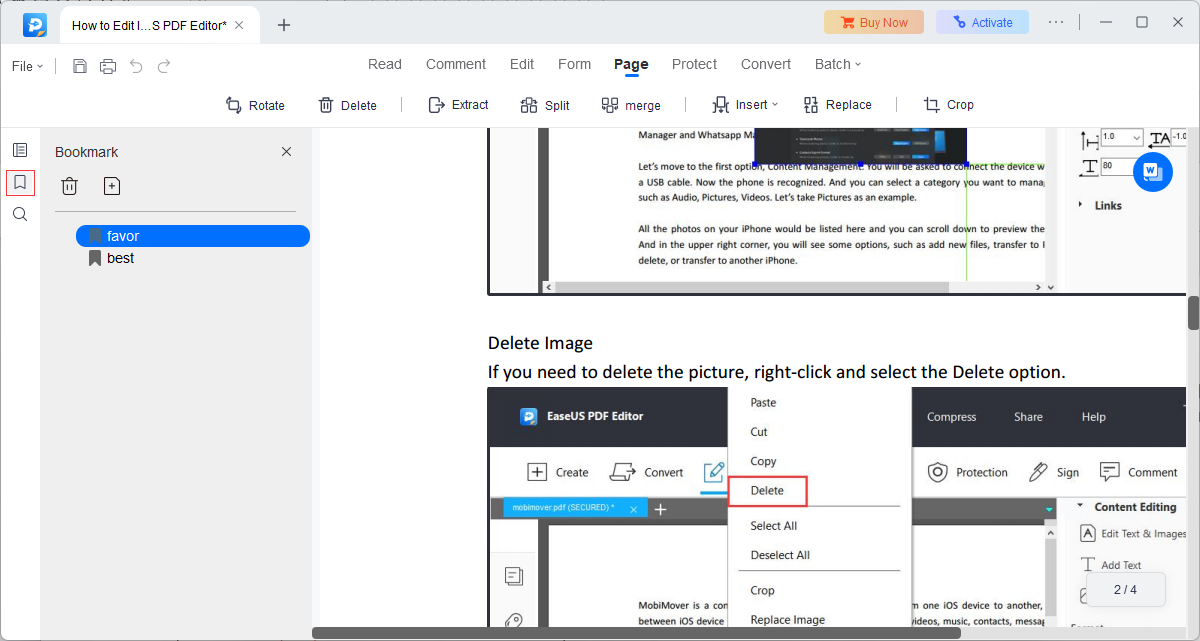1200x641 pixels.
Task: Open a new tab with plus icon
Action: pyautogui.click(x=284, y=25)
